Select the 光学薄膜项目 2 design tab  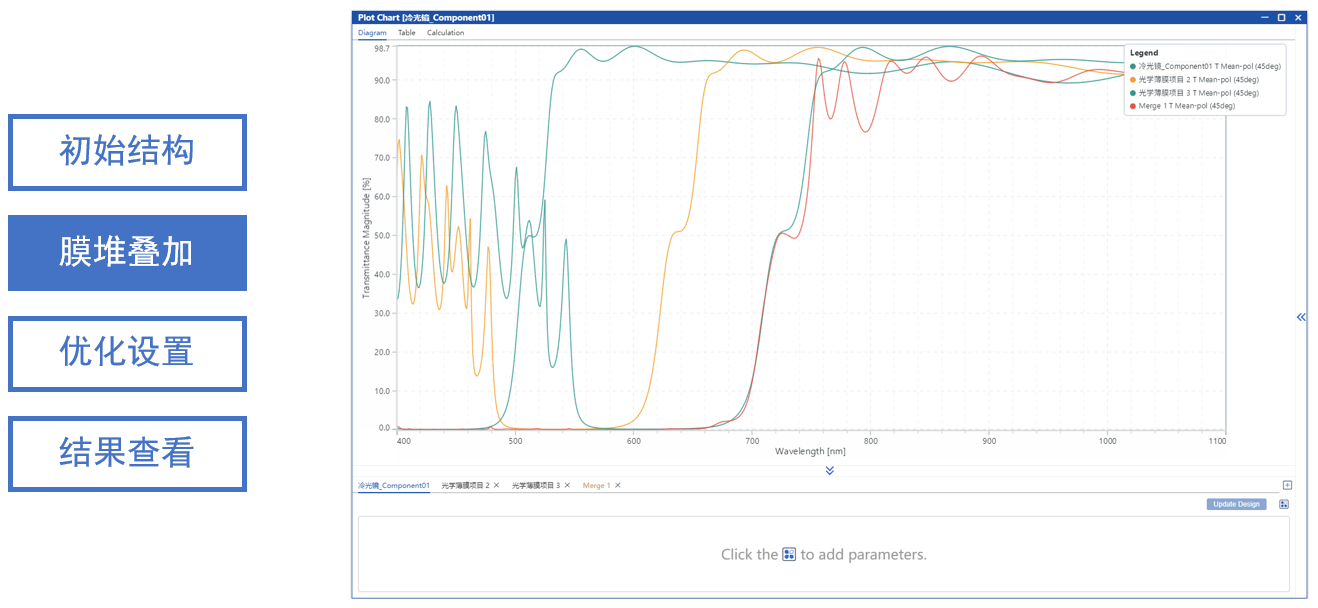tap(465, 485)
